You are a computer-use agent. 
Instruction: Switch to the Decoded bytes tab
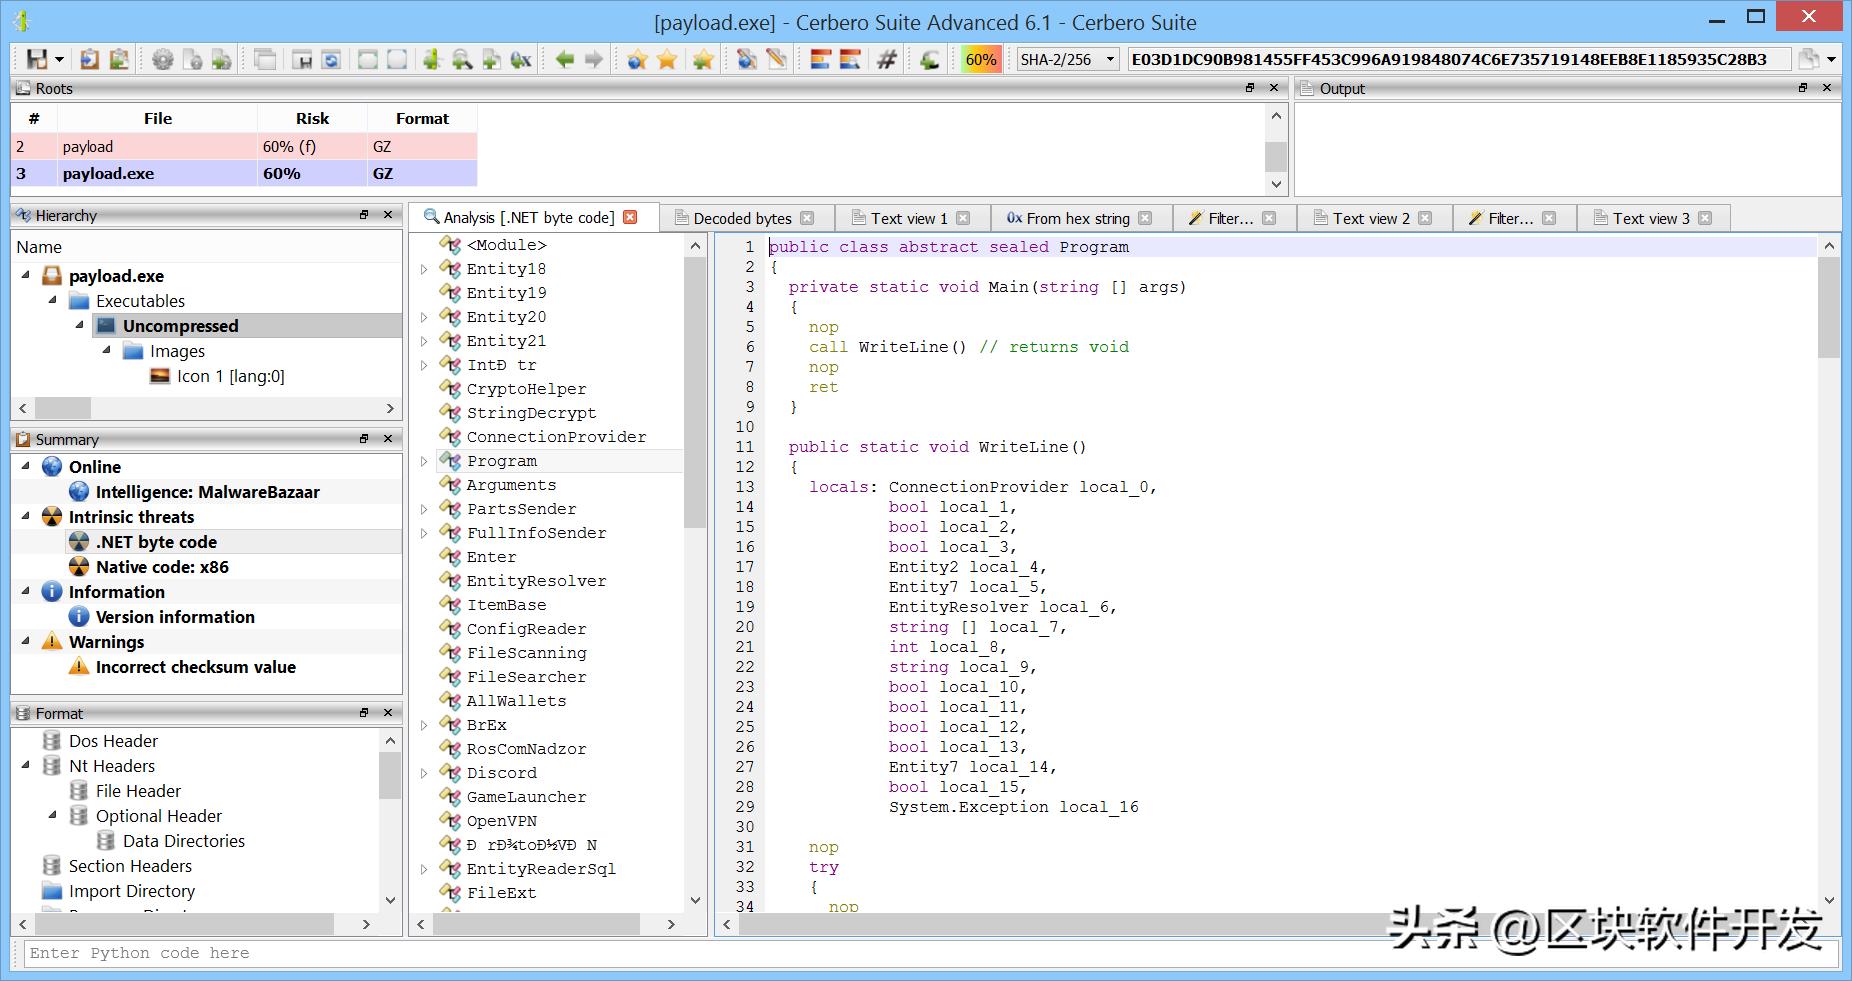[x=742, y=218]
